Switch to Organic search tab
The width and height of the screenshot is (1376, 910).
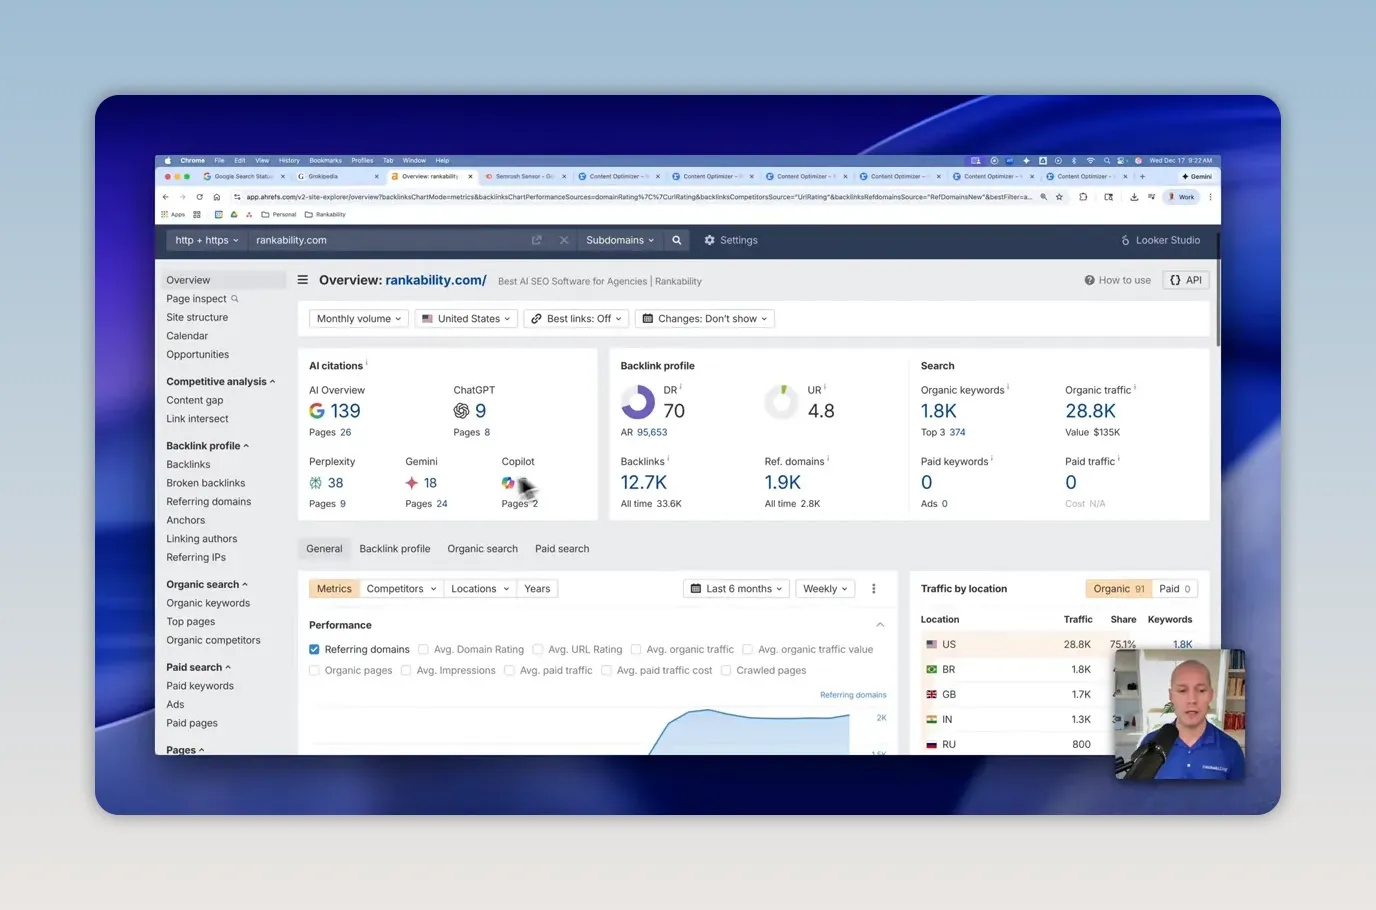(x=483, y=549)
